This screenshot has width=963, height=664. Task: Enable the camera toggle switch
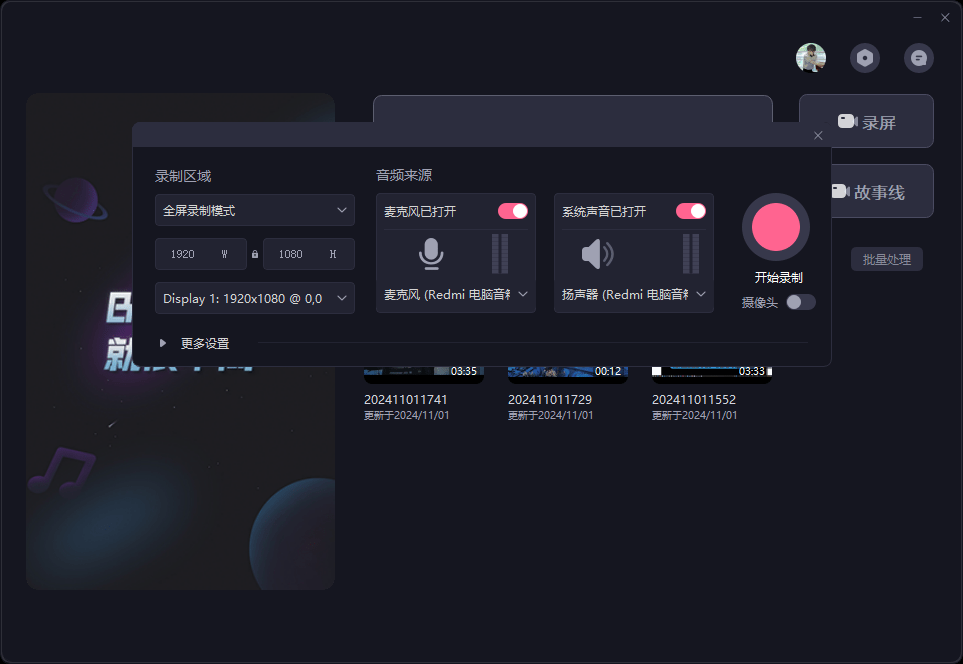800,302
